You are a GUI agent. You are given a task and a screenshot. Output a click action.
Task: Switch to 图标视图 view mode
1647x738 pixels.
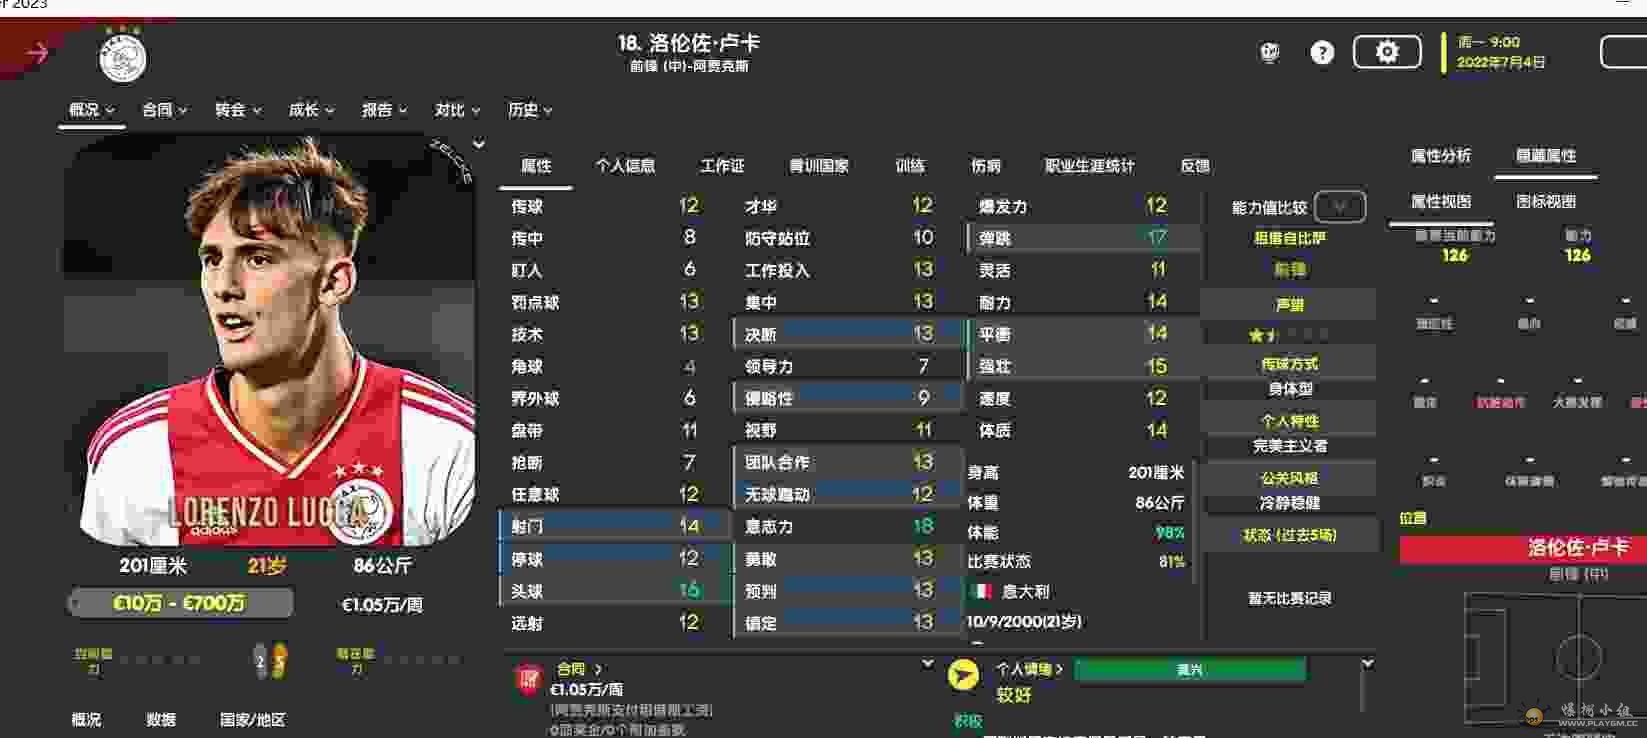tap(1545, 202)
